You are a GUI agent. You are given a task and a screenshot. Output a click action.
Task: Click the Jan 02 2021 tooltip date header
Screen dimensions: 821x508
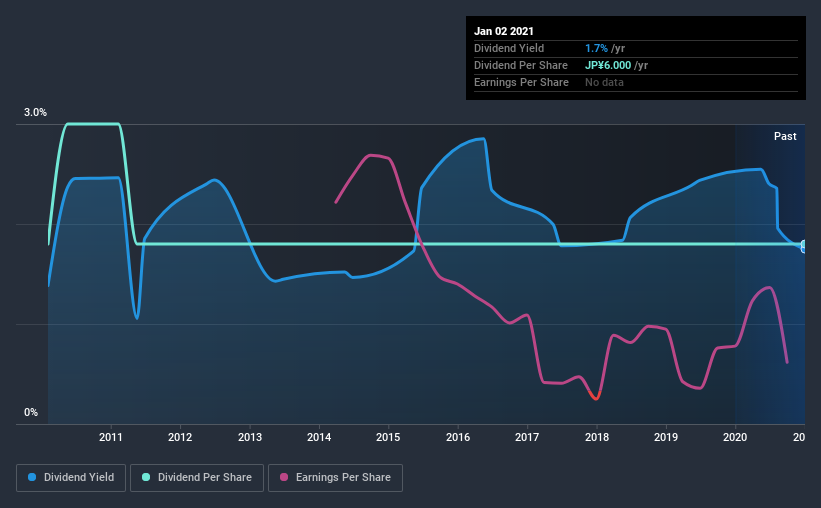pos(504,31)
